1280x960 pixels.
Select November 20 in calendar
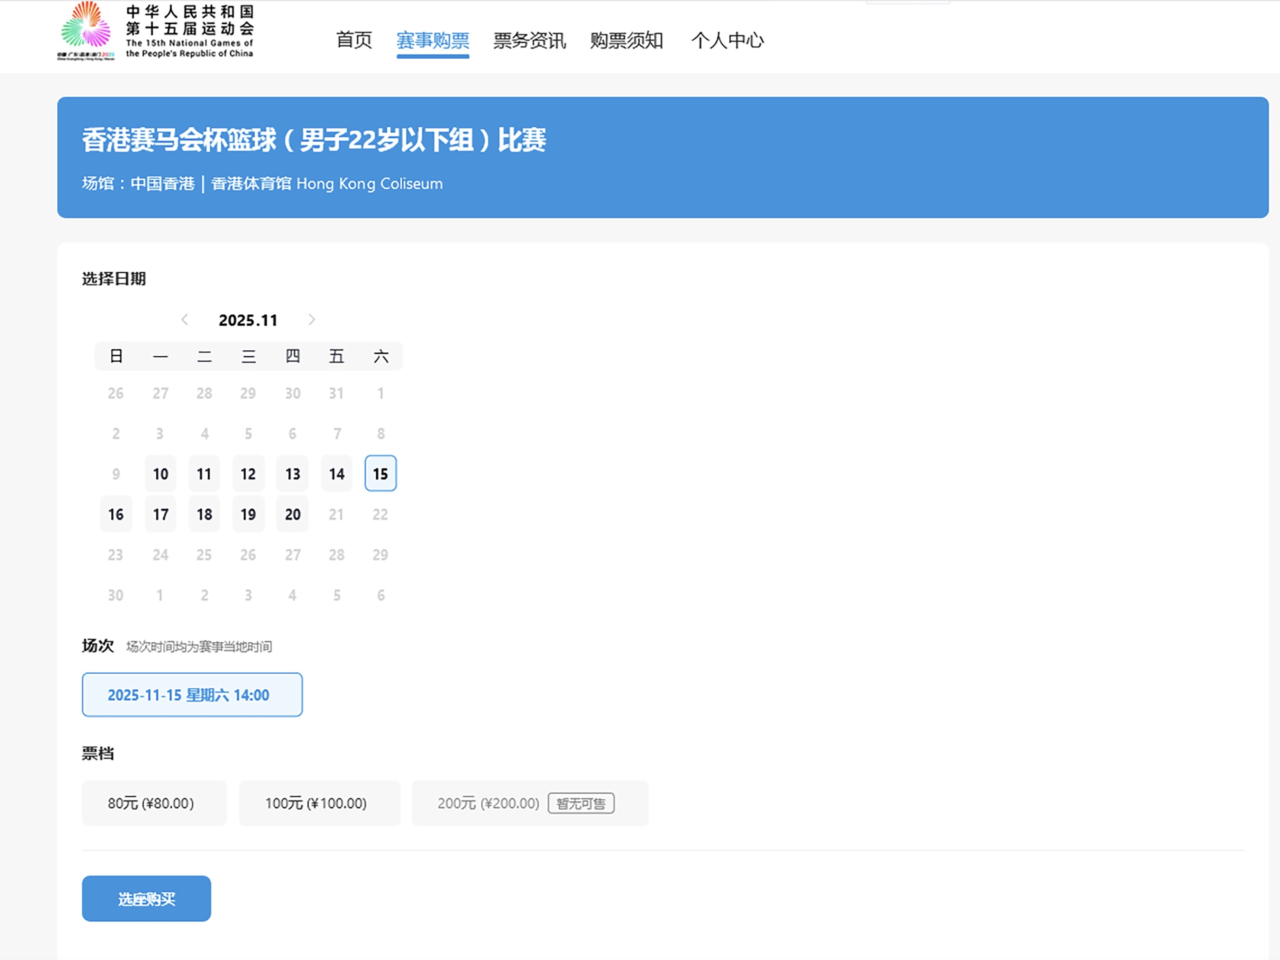[292, 514]
